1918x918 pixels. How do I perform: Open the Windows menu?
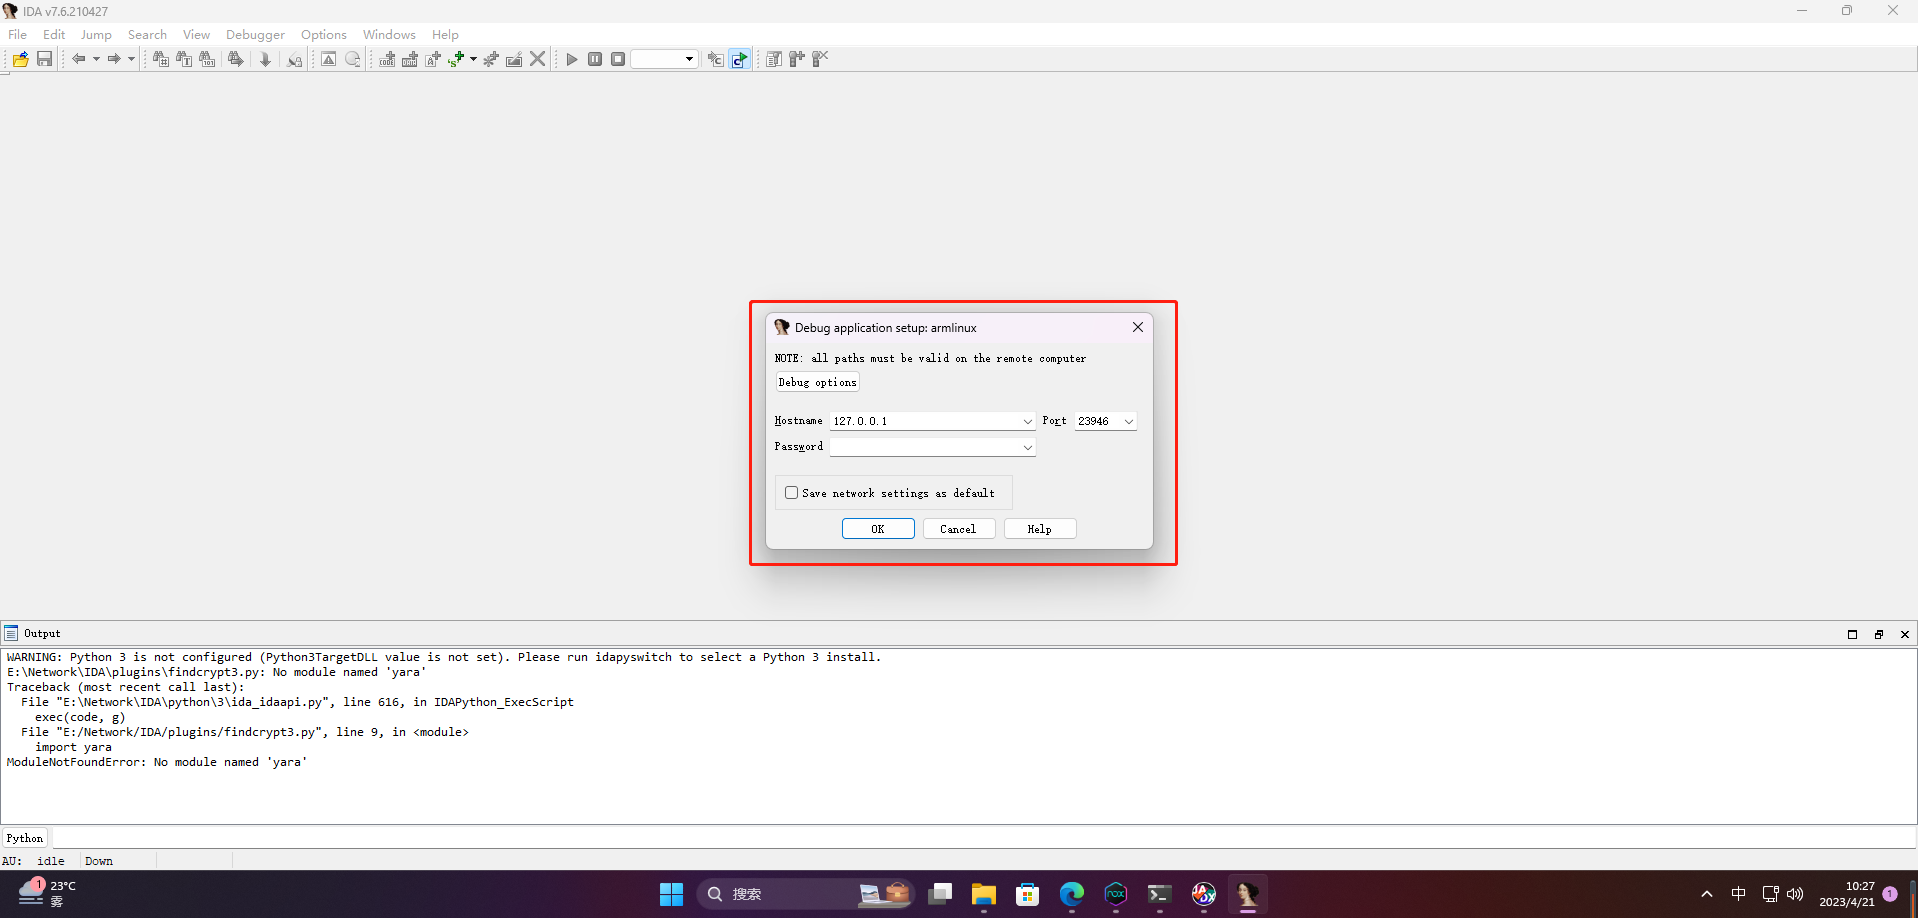[x=389, y=34]
